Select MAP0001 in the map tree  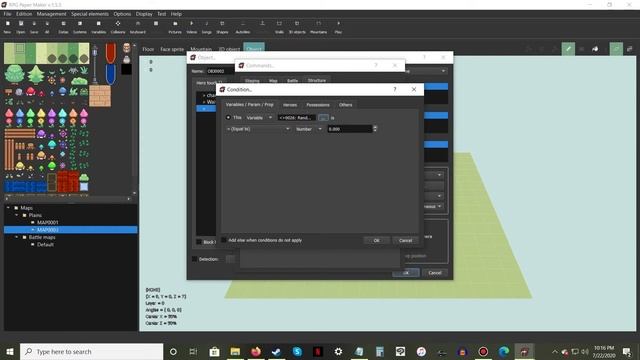(48, 222)
